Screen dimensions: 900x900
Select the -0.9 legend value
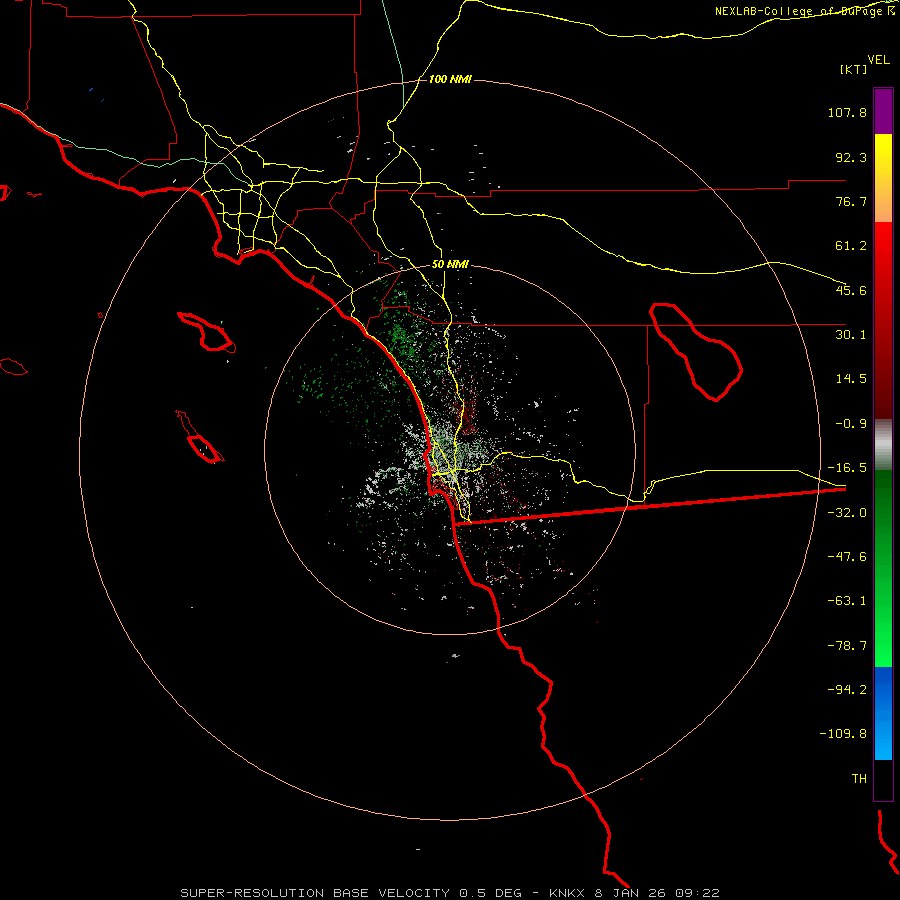(x=851, y=424)
